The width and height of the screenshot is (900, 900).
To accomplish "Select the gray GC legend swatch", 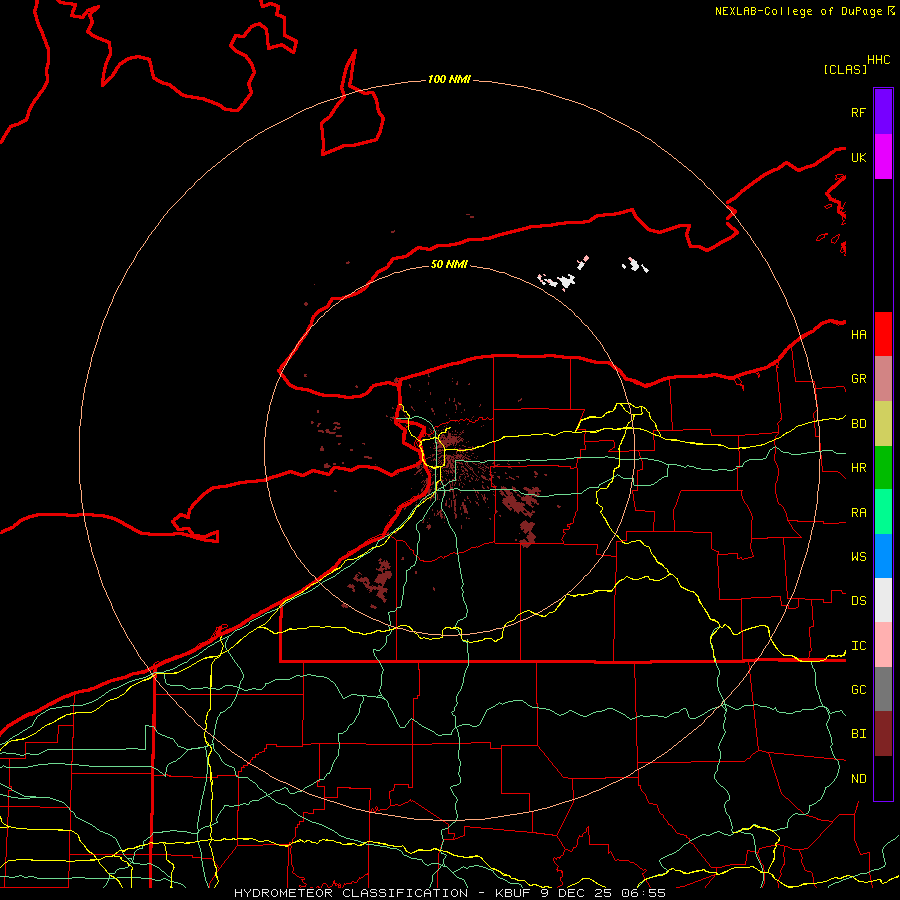I will (883, 689).
